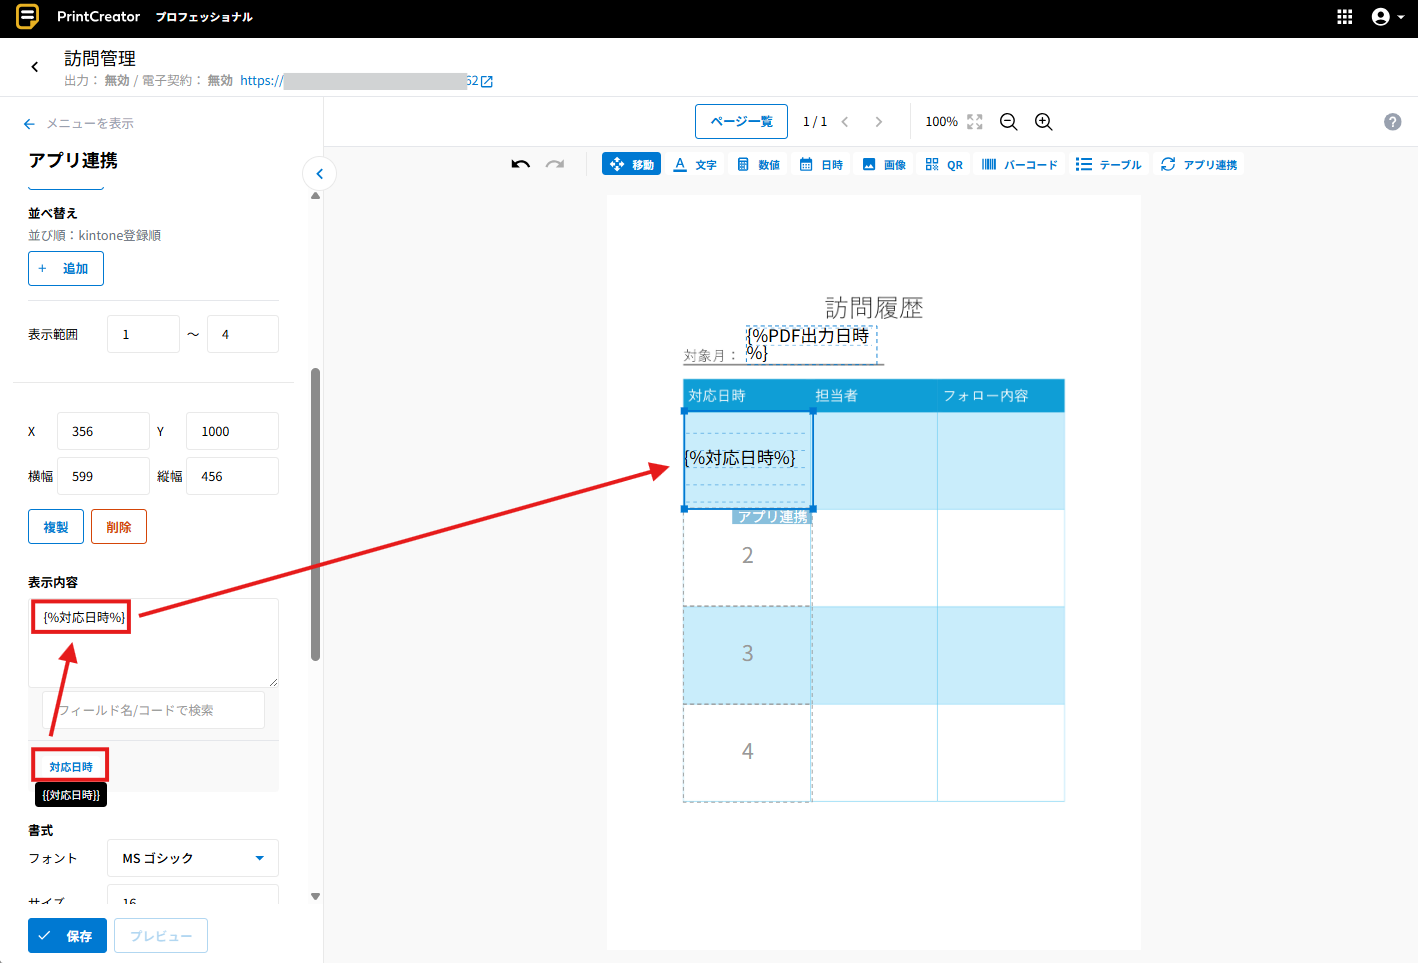Select the 文字 text tool
This screenshot has height=963, width=1418.
coord(695,164)
